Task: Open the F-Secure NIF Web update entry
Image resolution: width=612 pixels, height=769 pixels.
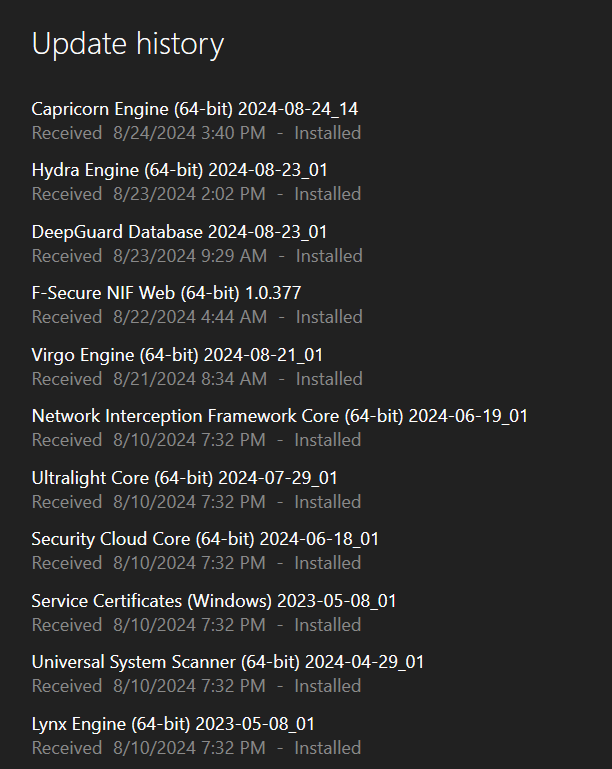Action: coord(166,293)
